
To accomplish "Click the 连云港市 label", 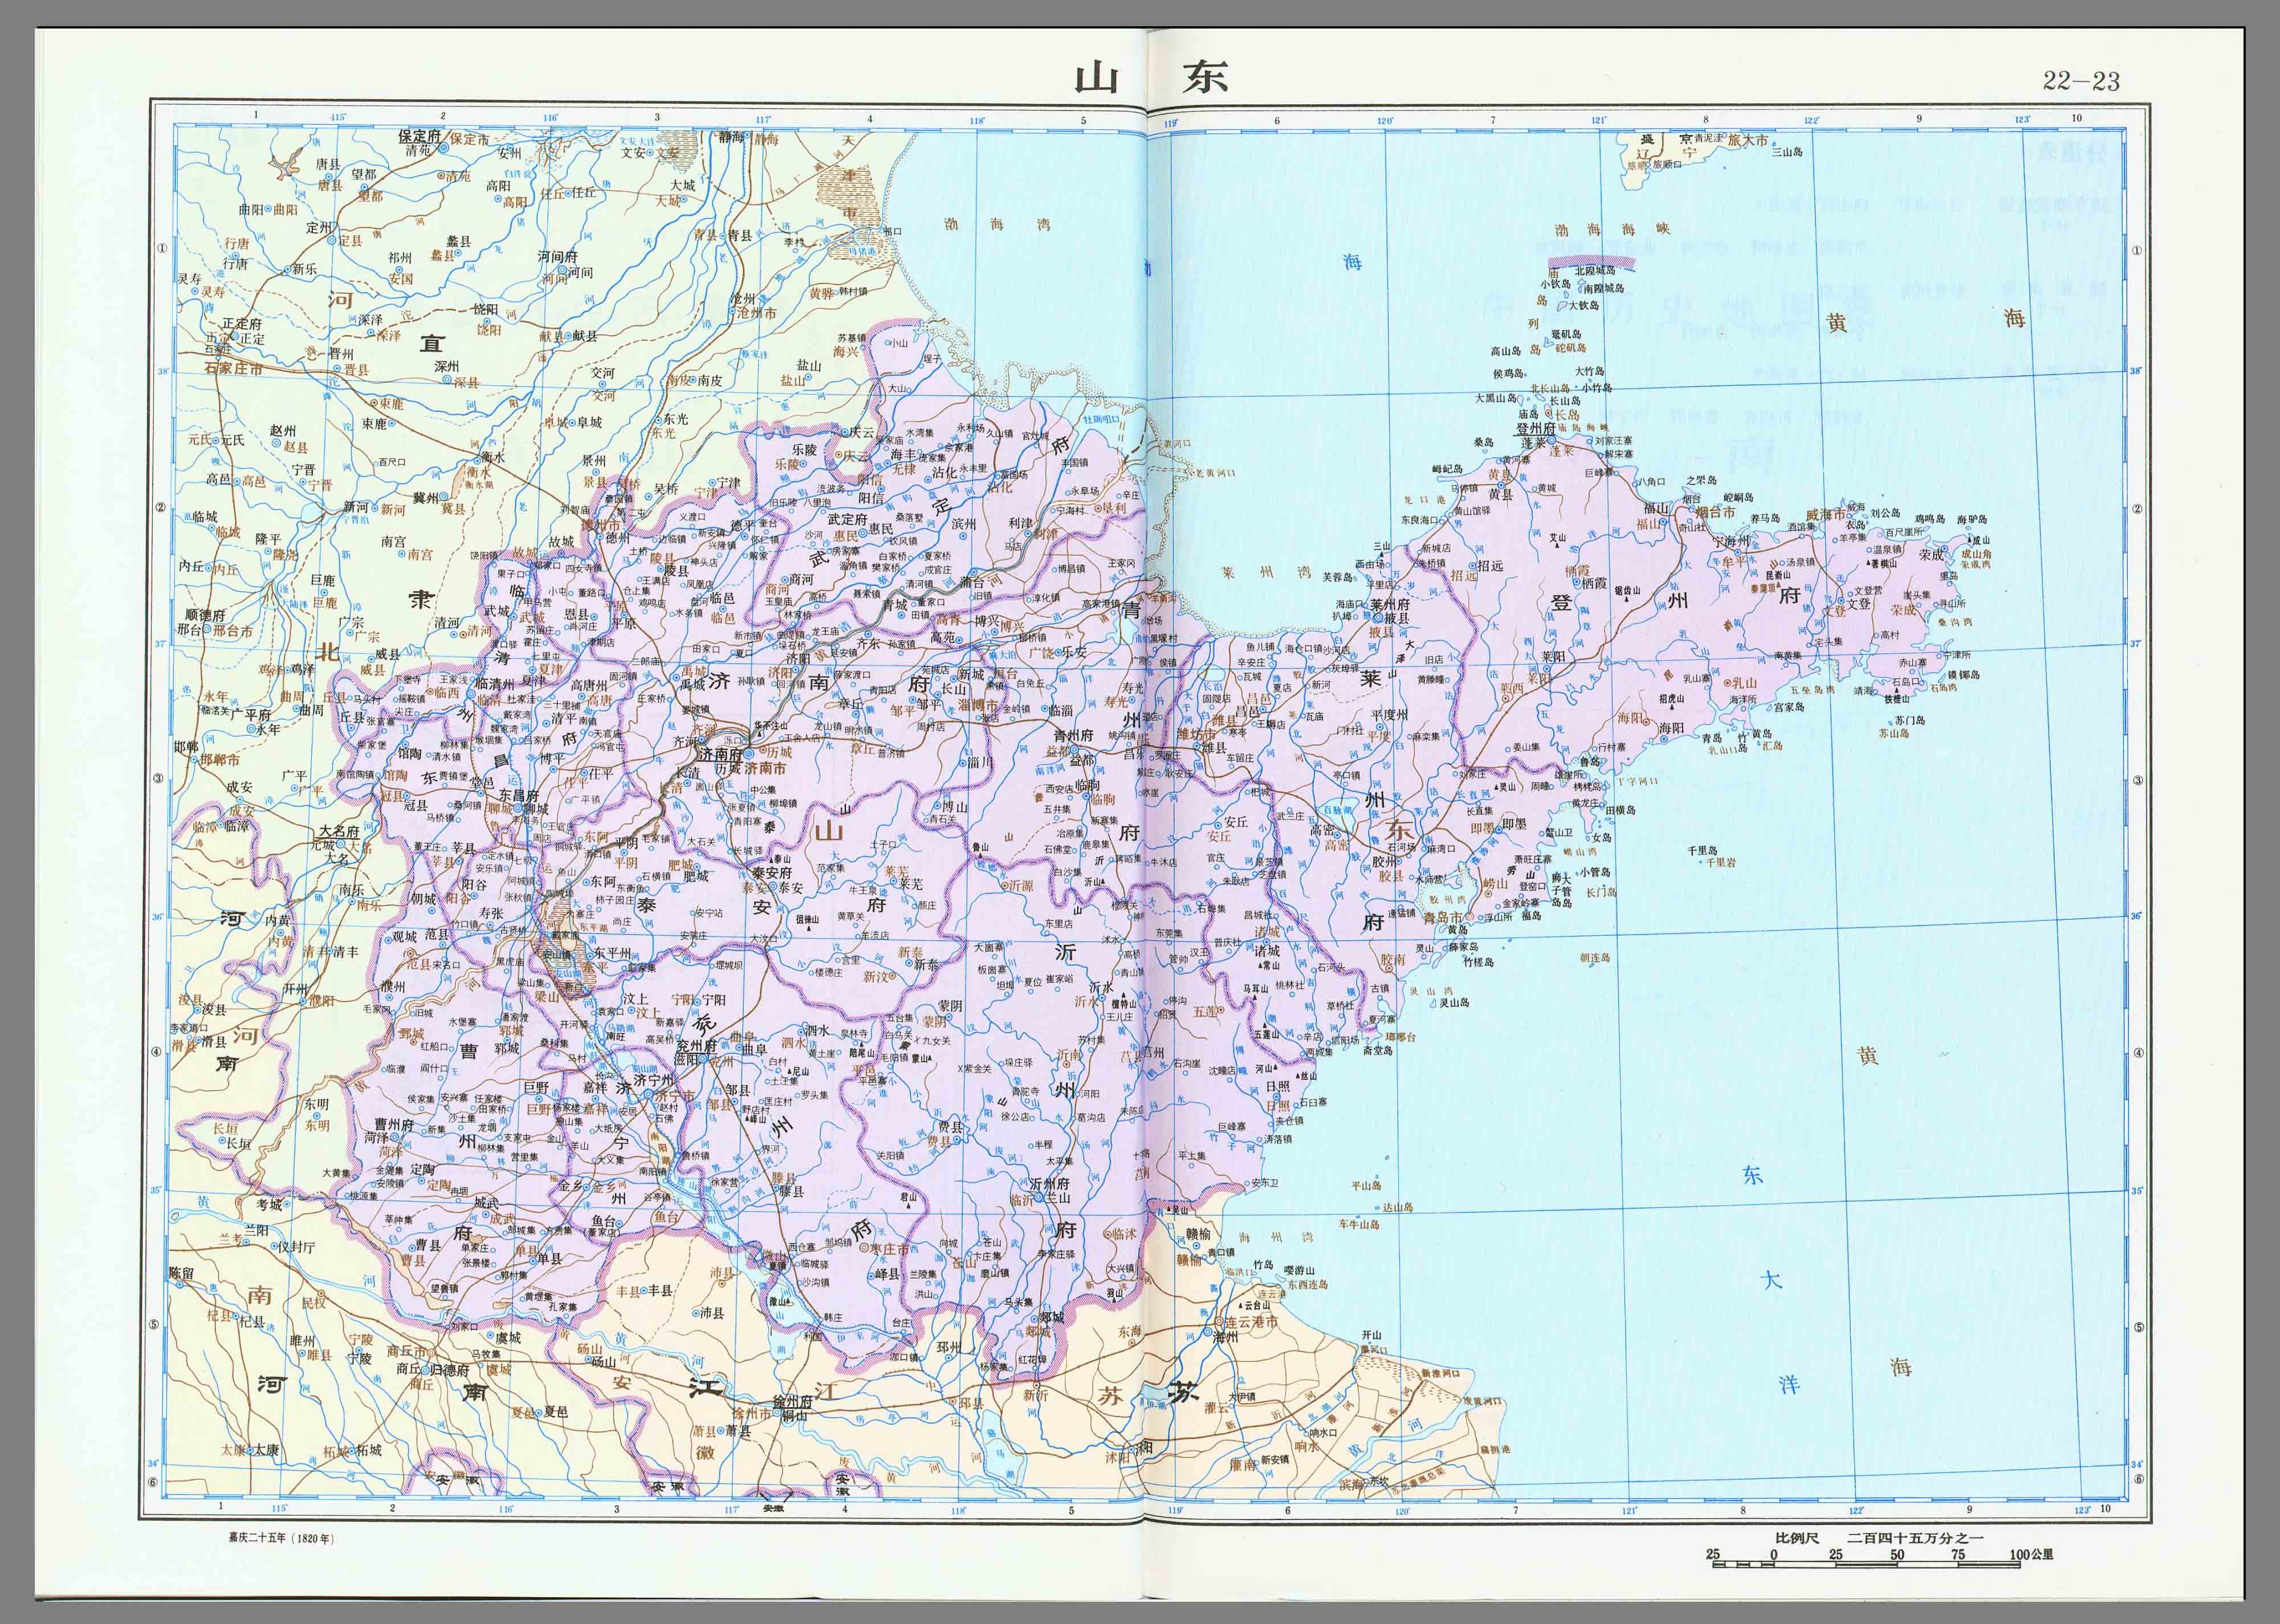I will (1251, 1322).
